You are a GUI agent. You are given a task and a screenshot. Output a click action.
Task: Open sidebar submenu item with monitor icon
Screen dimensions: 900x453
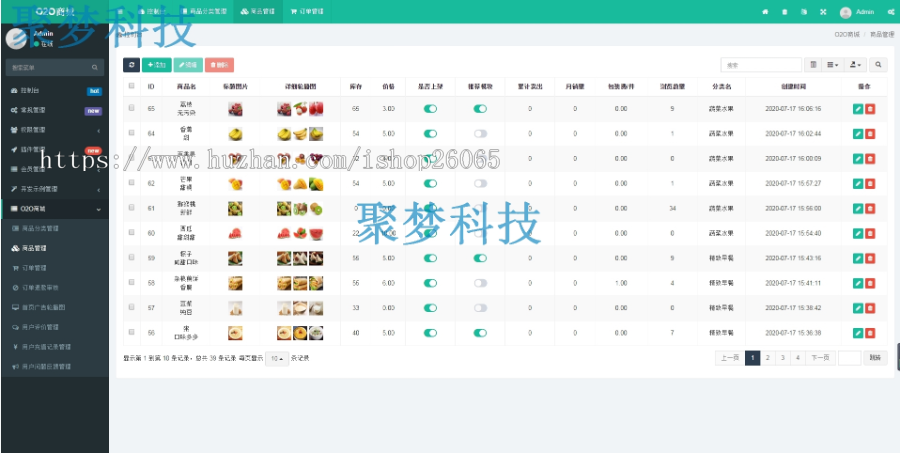pos(55,307)
